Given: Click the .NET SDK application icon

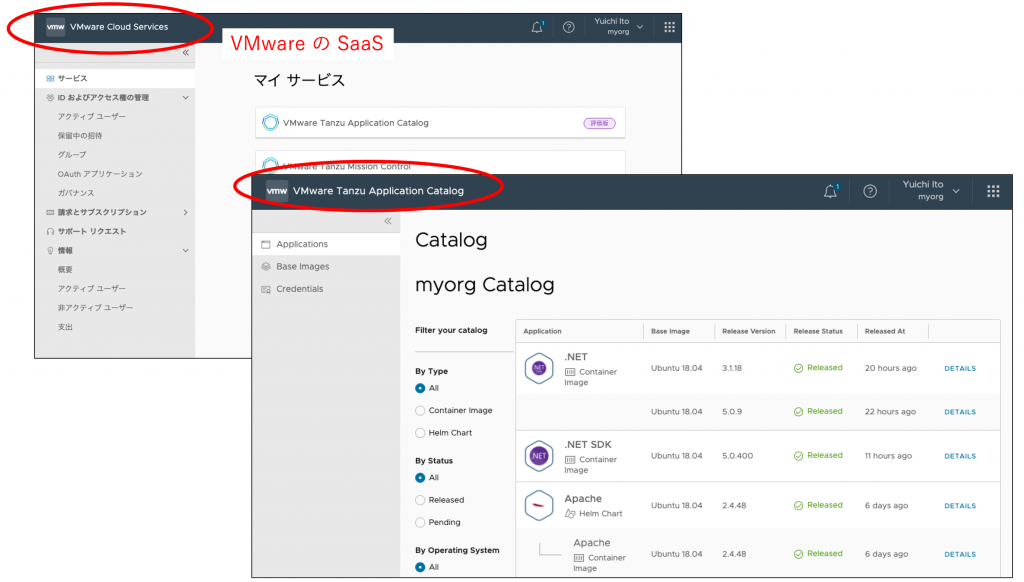Looking at the screenshot, I should [x=539, y=456].
